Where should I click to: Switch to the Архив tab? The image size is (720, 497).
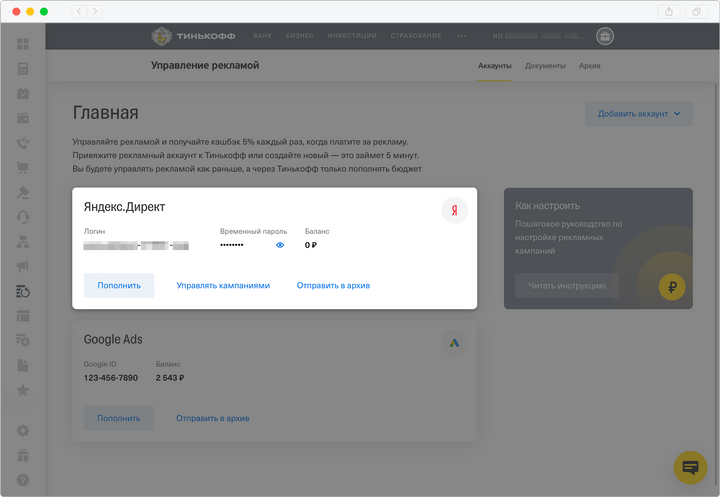point(590,66)
